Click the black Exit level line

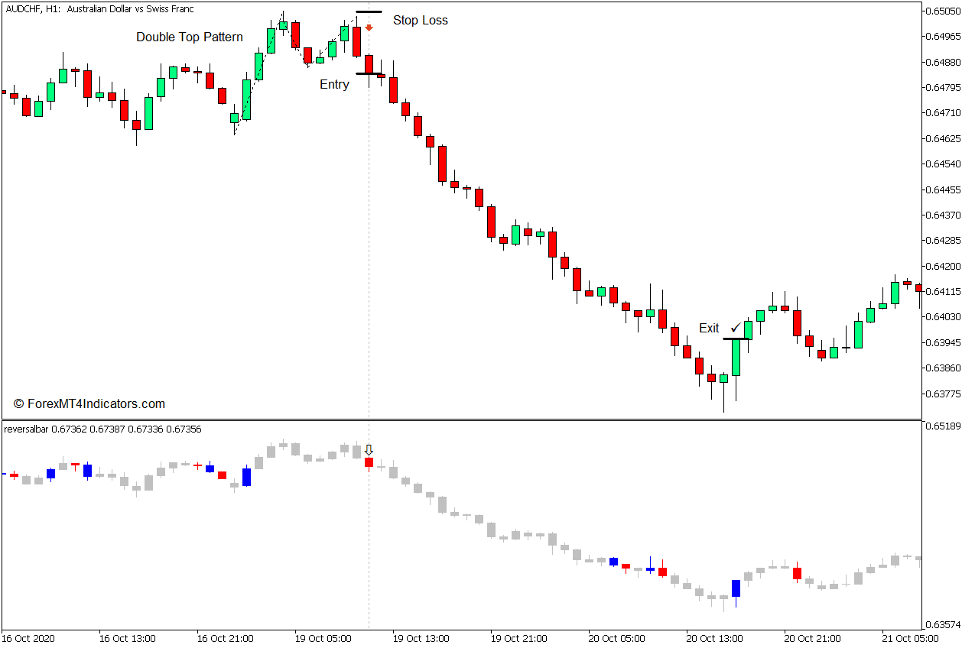click(x=736, y=339)
